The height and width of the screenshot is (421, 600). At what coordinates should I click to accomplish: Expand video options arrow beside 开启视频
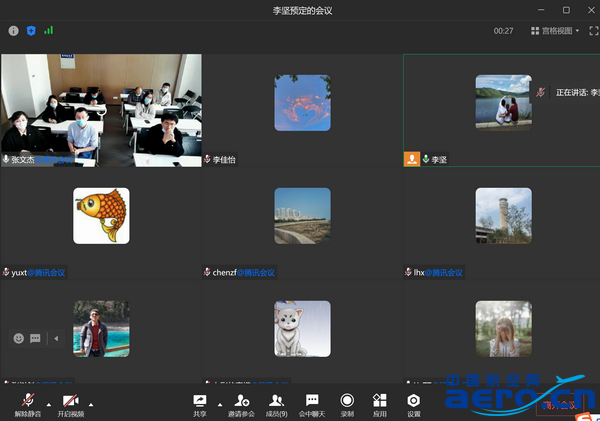[x=92, y=399]
